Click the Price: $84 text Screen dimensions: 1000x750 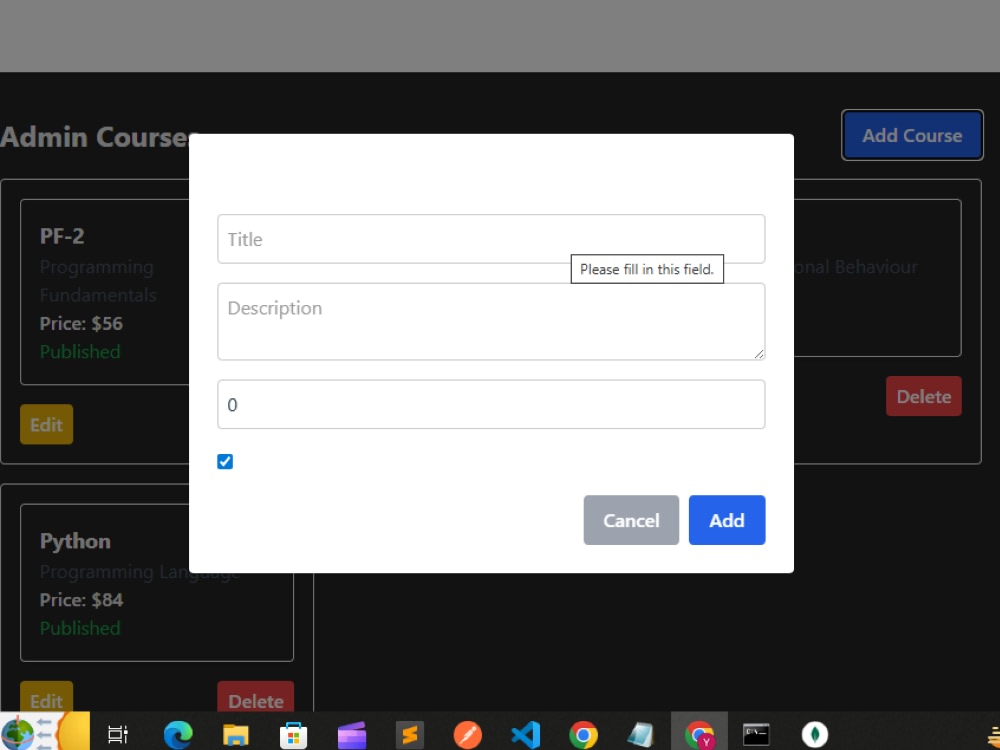(x=81, y=599)
